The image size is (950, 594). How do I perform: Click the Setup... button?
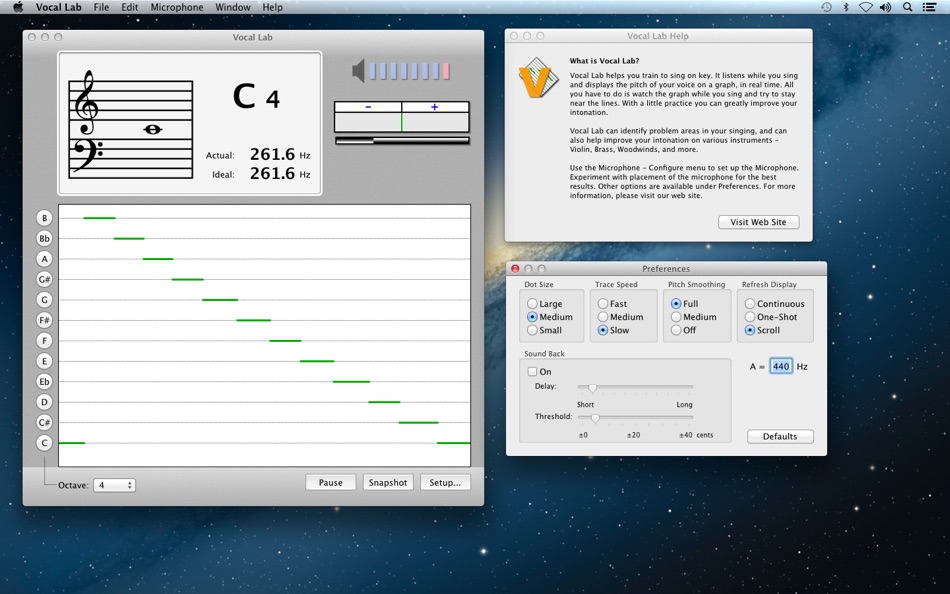(445, 482)
